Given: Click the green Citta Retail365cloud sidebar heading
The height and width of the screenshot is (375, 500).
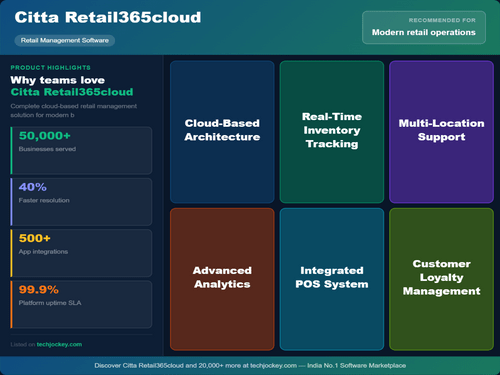Looking at the screenshot, I should pyautogui.click(x=72, y=92).
